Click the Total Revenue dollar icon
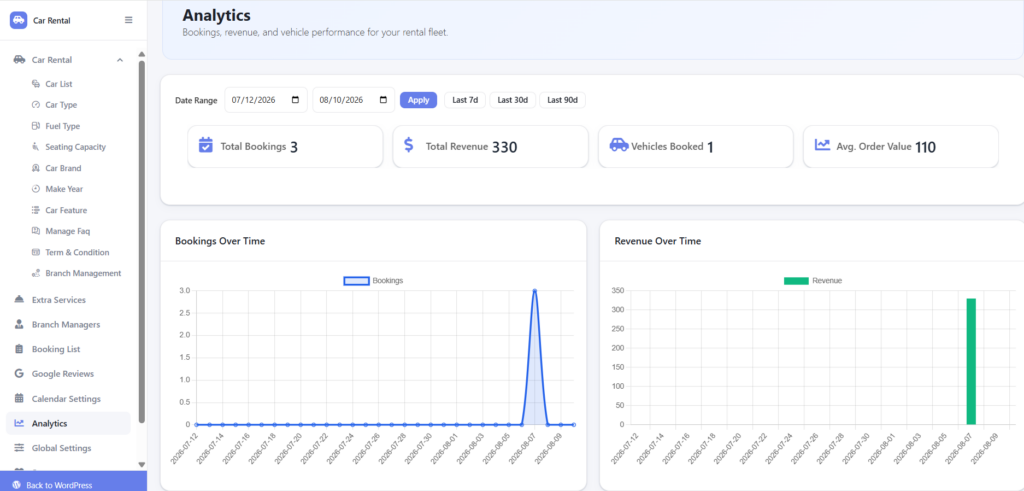 tap(409, 145)
